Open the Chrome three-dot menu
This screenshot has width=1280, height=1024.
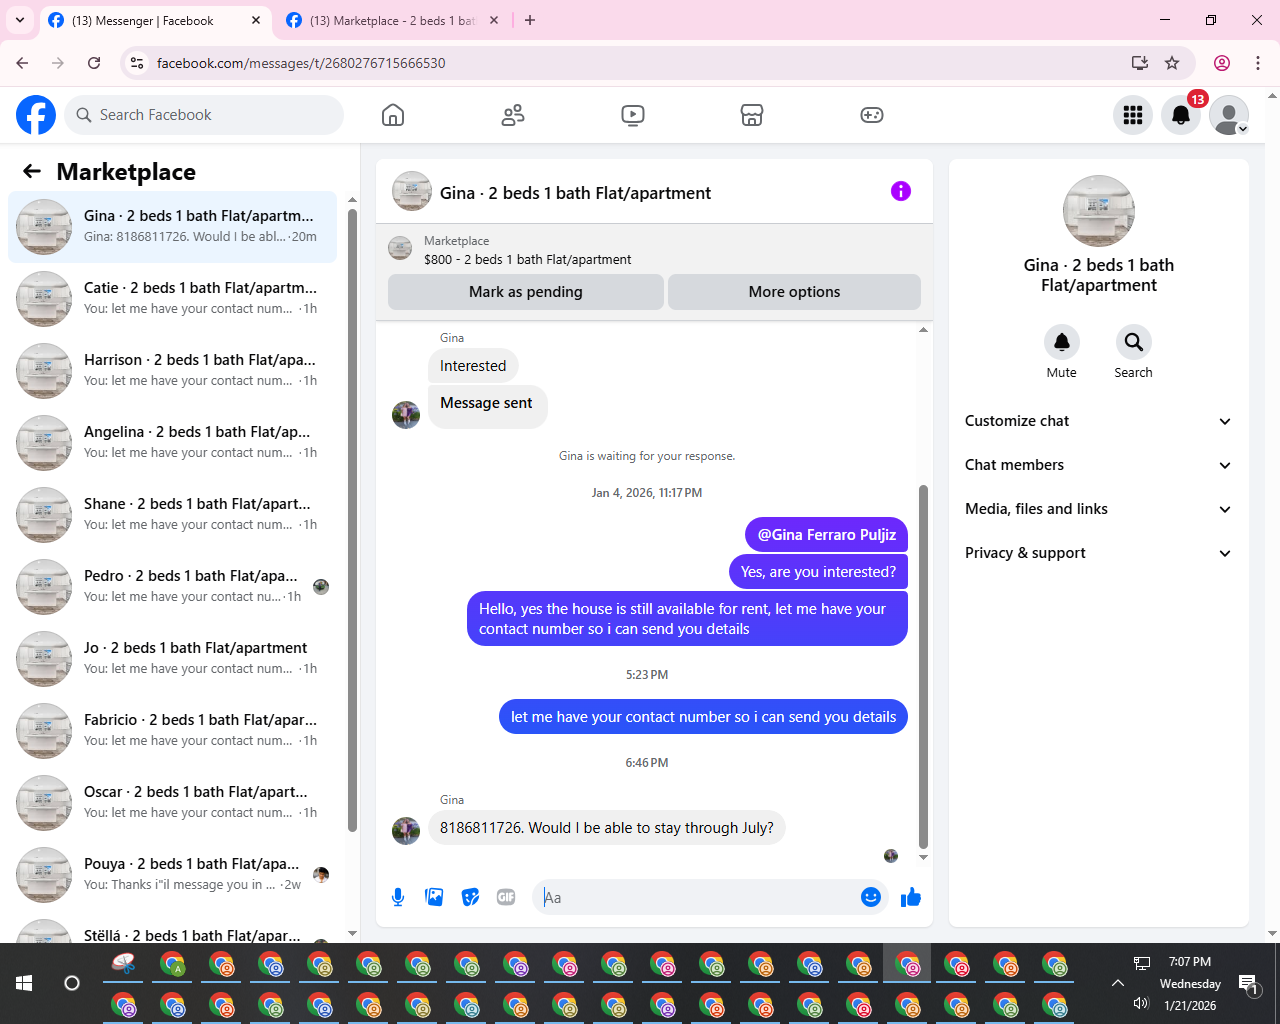coord(1258,63)
